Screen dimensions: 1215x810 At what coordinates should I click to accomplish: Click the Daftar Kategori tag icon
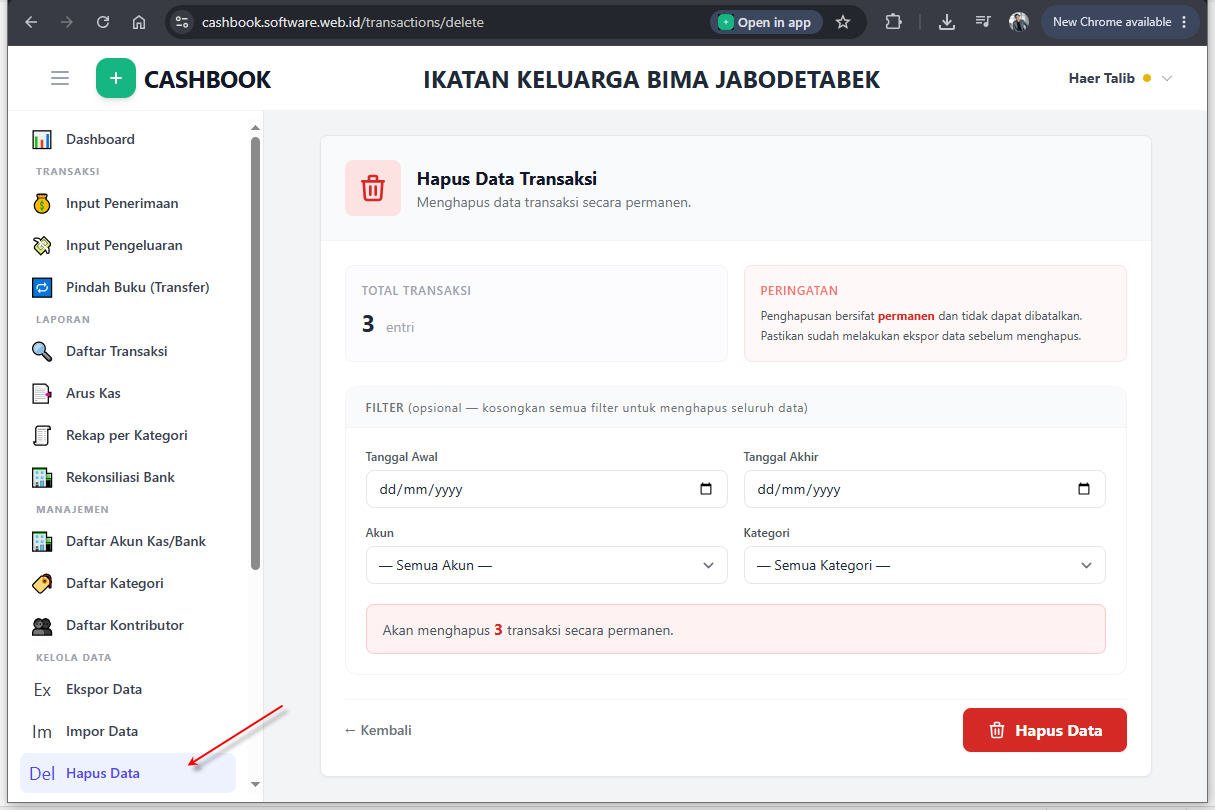coord(42,584)
